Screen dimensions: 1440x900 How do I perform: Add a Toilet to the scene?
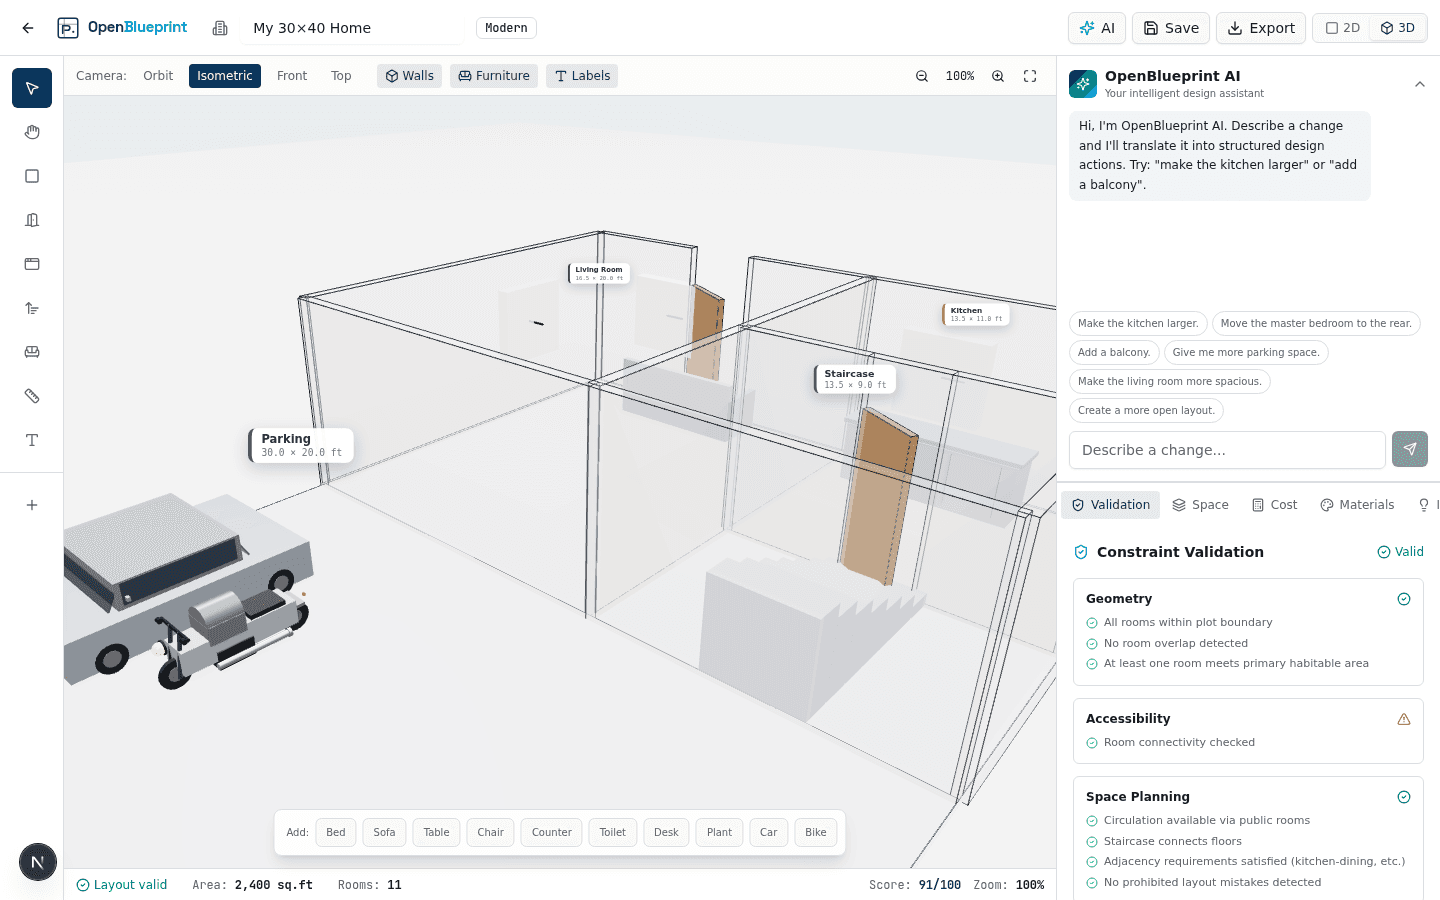click(x=613, y=832)
